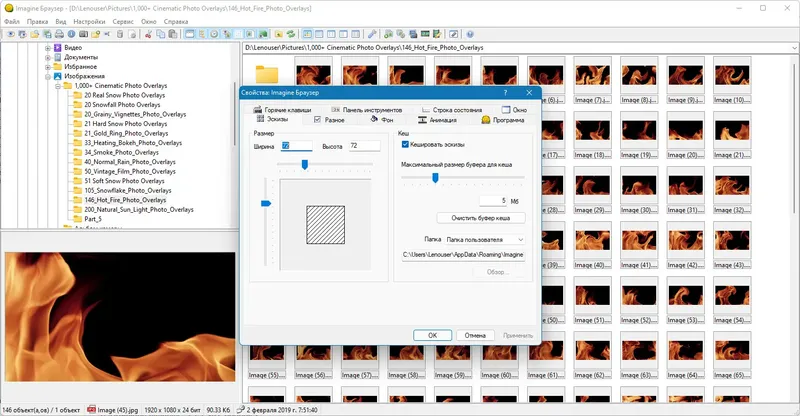Switch to the Горячие клавиши tab
This screenshot has width=800, height=416.
pyautogui.click(x=282, y=110)
